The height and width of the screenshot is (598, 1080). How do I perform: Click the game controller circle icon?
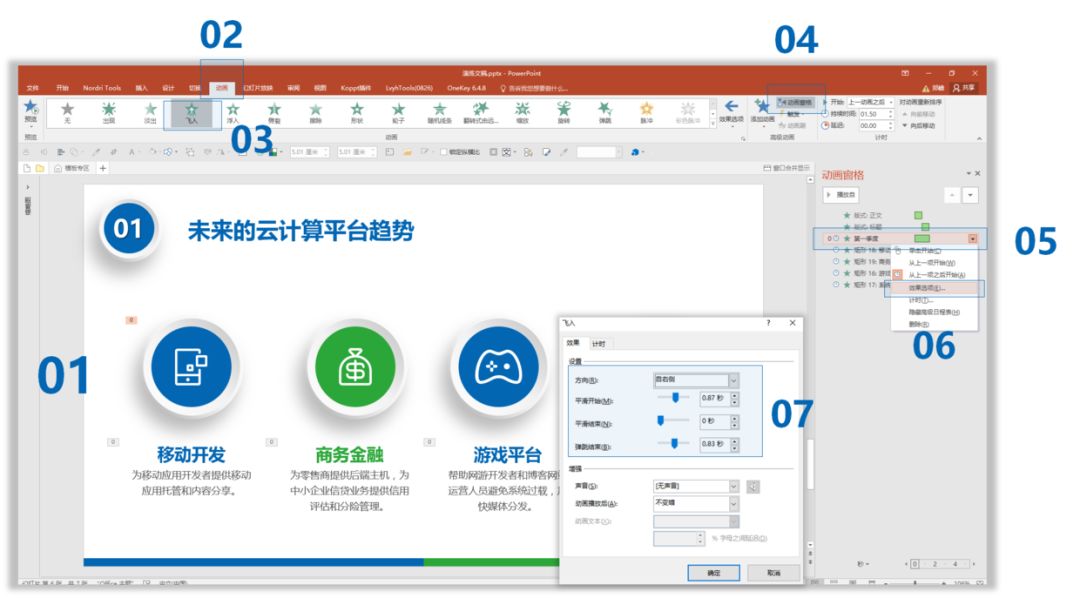point(499,367)
